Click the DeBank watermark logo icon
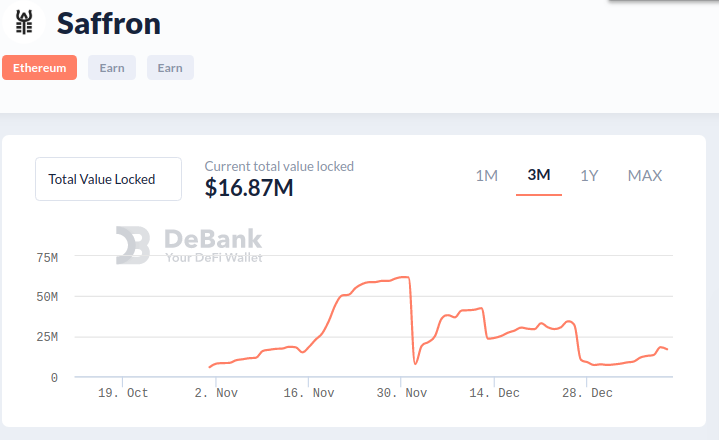719x440 pixels. 133,245
